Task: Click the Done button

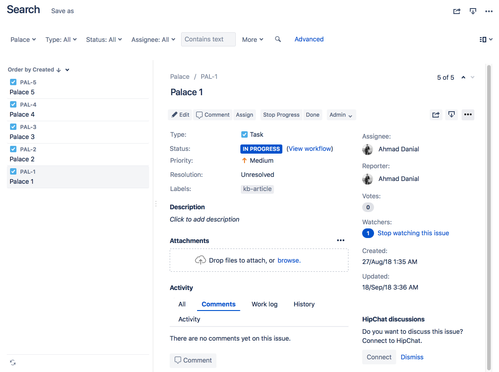Action: tap(312, 115)
